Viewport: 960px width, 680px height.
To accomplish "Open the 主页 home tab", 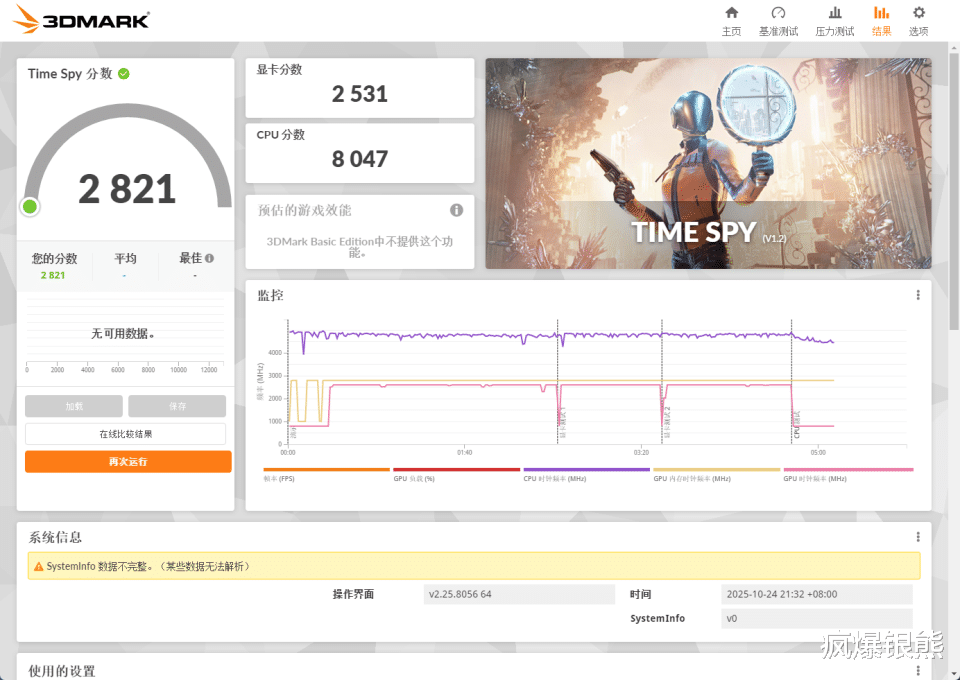I will click(731, 21).
